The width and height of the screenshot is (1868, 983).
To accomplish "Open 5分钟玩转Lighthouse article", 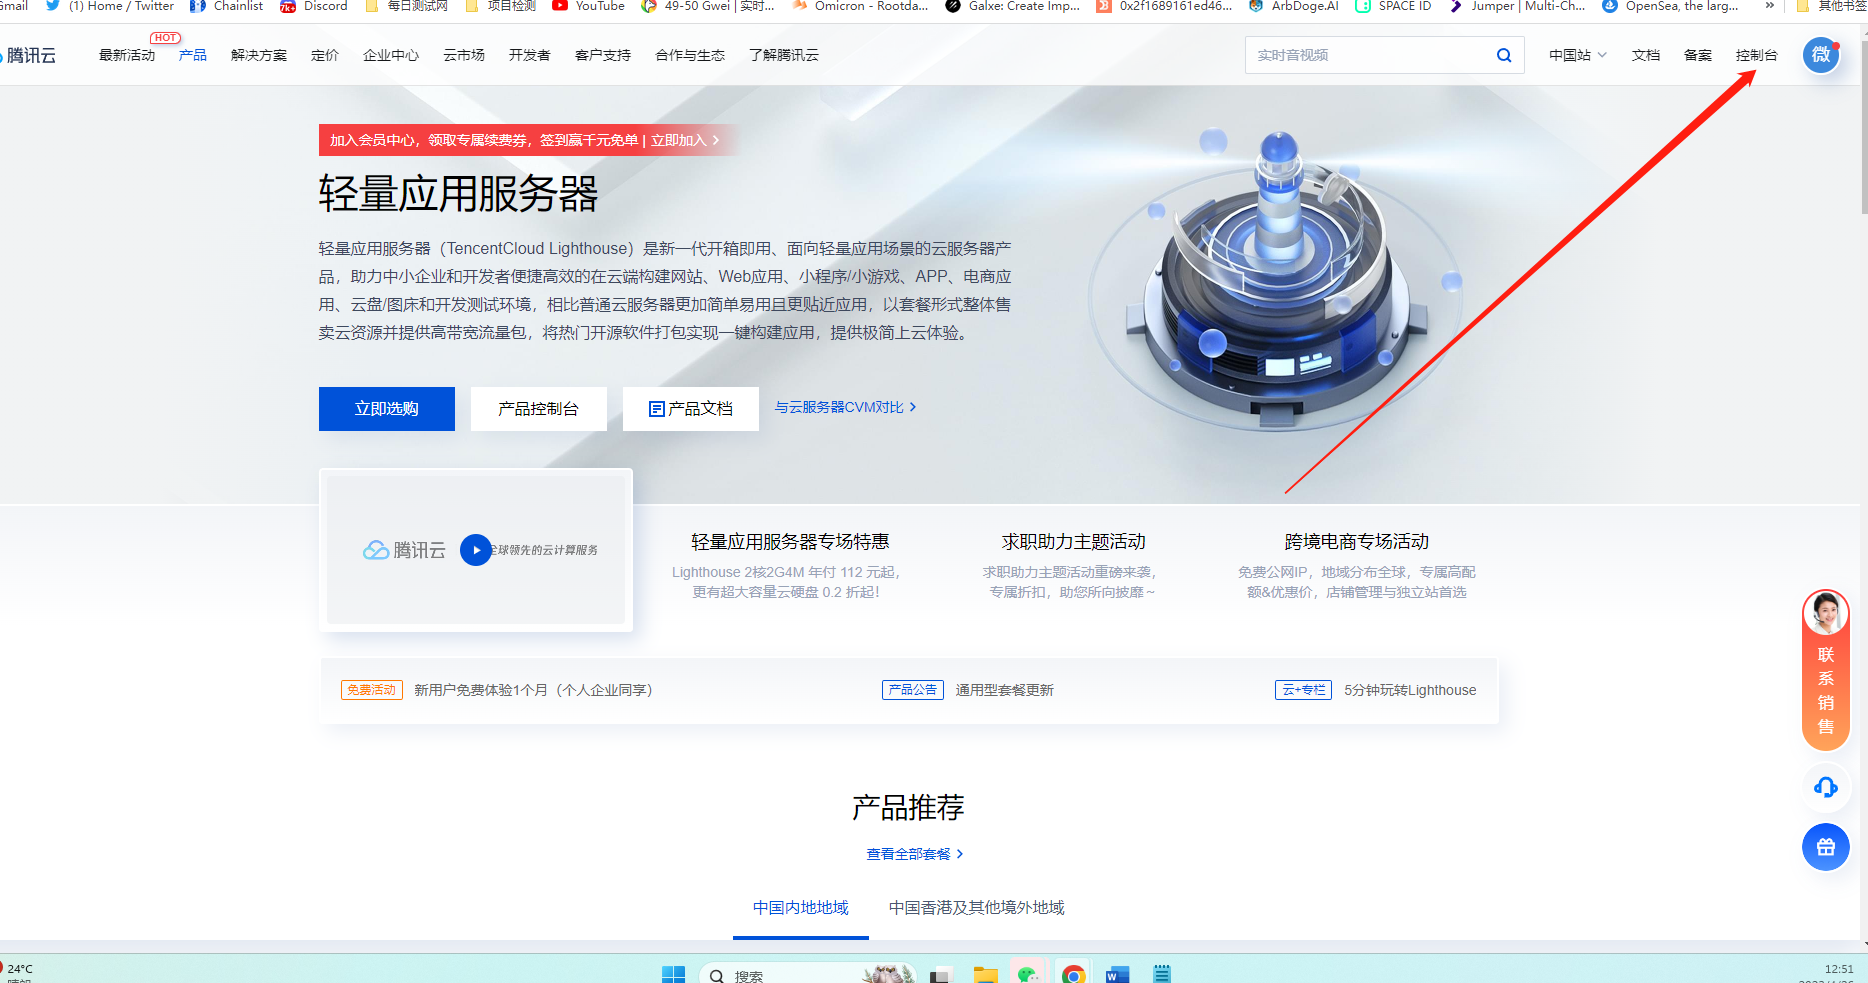I will (1410, 690).
